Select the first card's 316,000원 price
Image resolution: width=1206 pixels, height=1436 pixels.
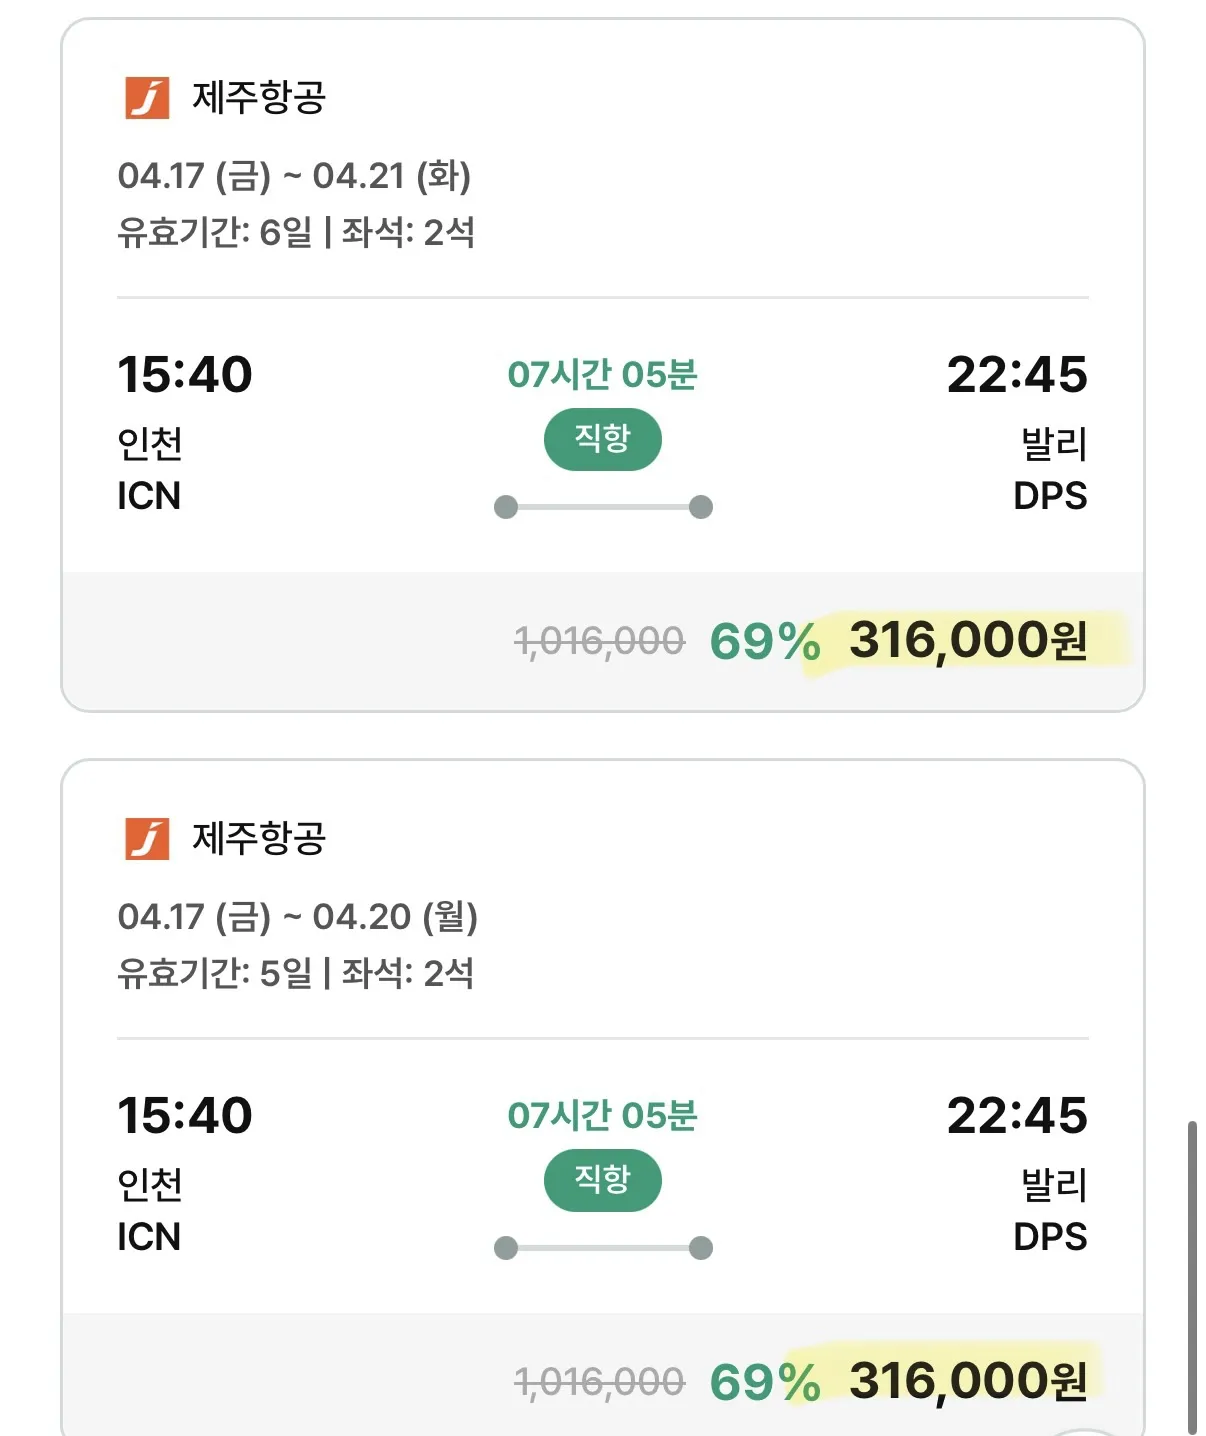tap(967, 640)
